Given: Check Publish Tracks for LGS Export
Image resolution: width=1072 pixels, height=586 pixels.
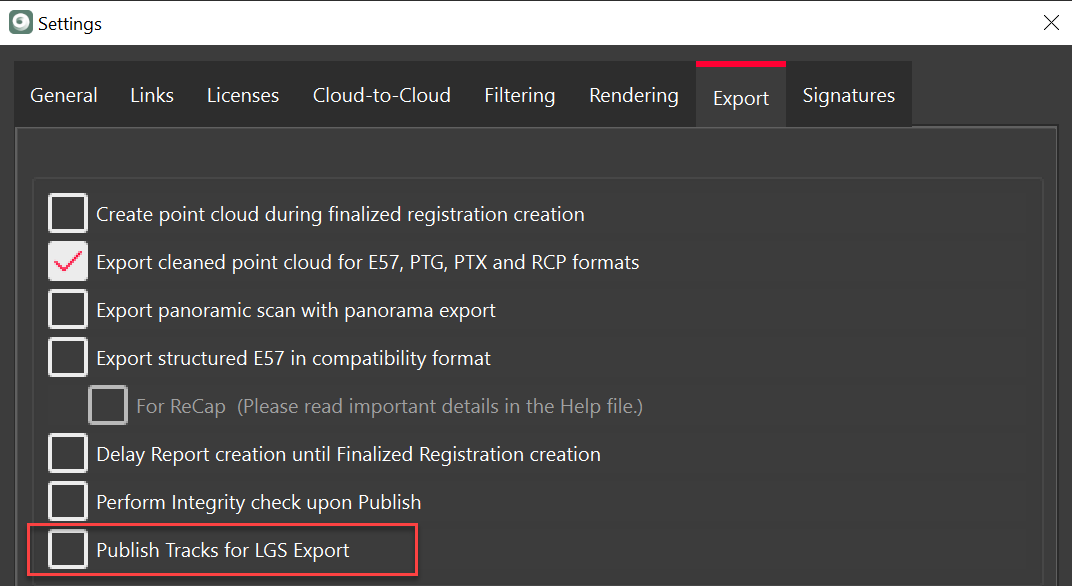Looking at the screenshot, I should pos(68,550).
